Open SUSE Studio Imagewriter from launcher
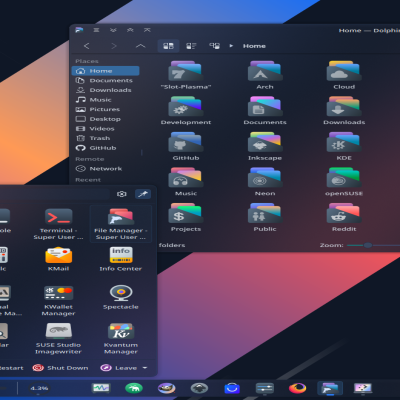Image resolution: width=400 pixels, height=400 pixels. [58, 339]
